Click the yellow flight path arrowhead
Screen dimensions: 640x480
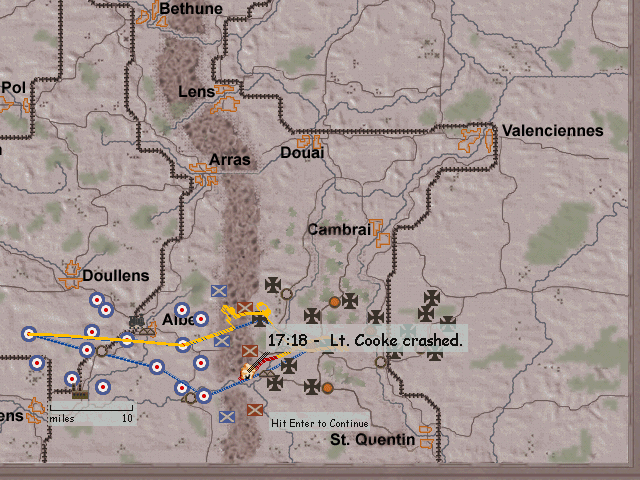point(266,310)
